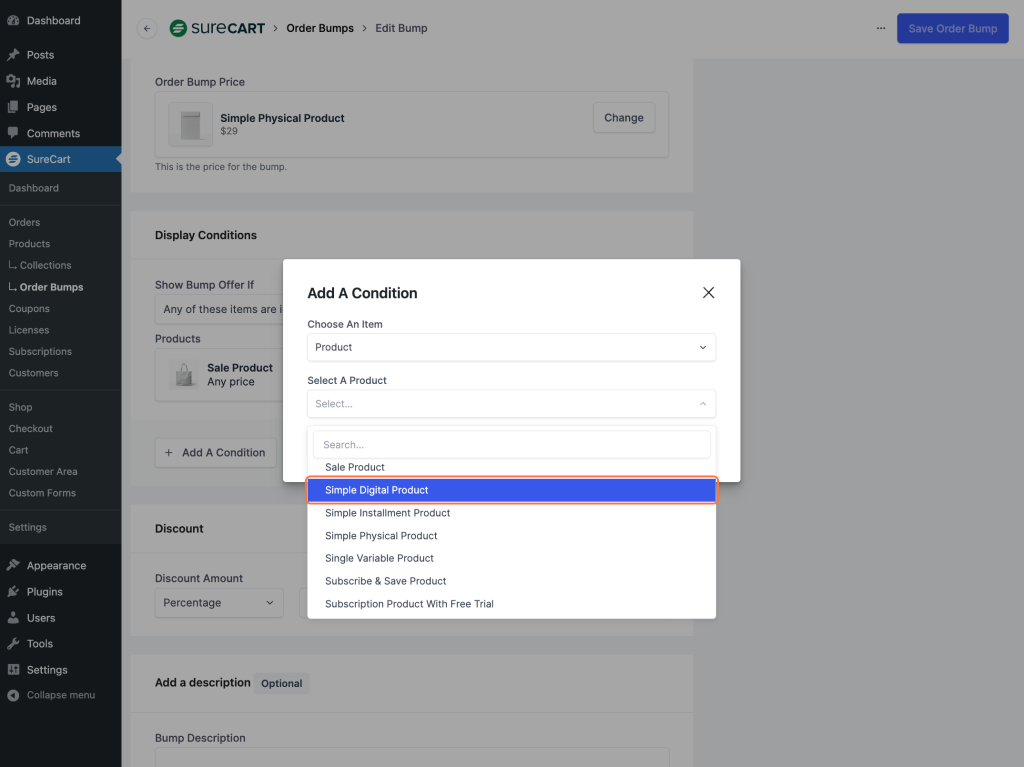Image resolution: width=1024 pixels, height=767 pixels.
Task: Click the SureCart logo in header
Action: pos(217,29)
